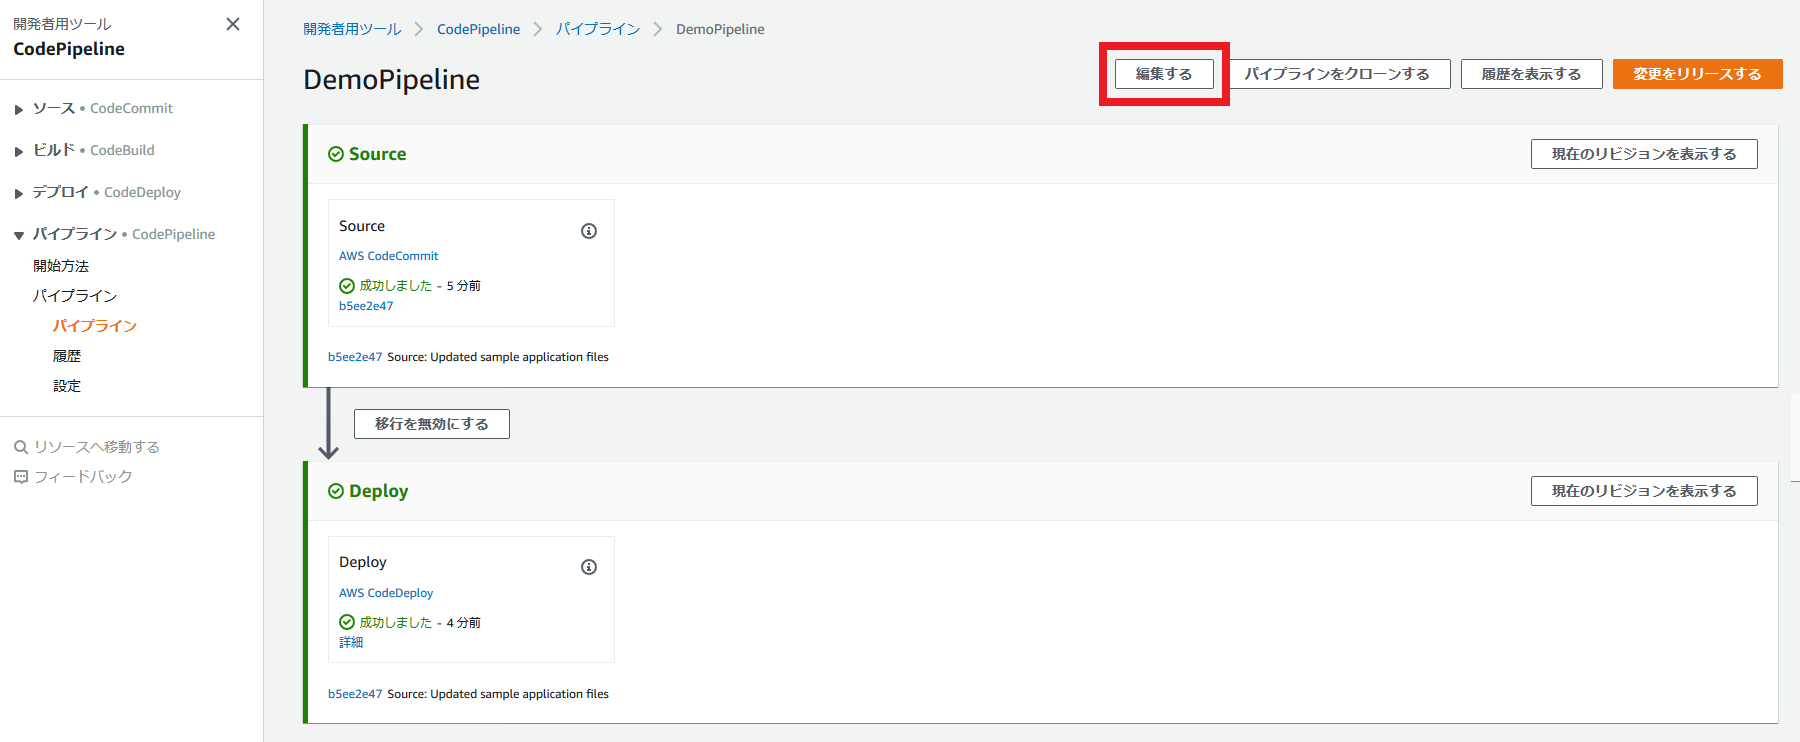1800x742 pixels.
Task: Open AWS CodeDeploy provider link
Action: tap(386, 593)
